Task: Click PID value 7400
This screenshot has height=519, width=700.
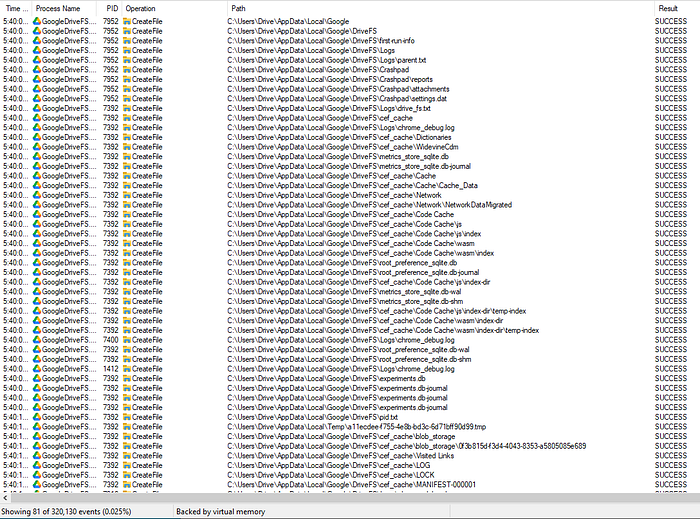Action: tap(110, 340)
